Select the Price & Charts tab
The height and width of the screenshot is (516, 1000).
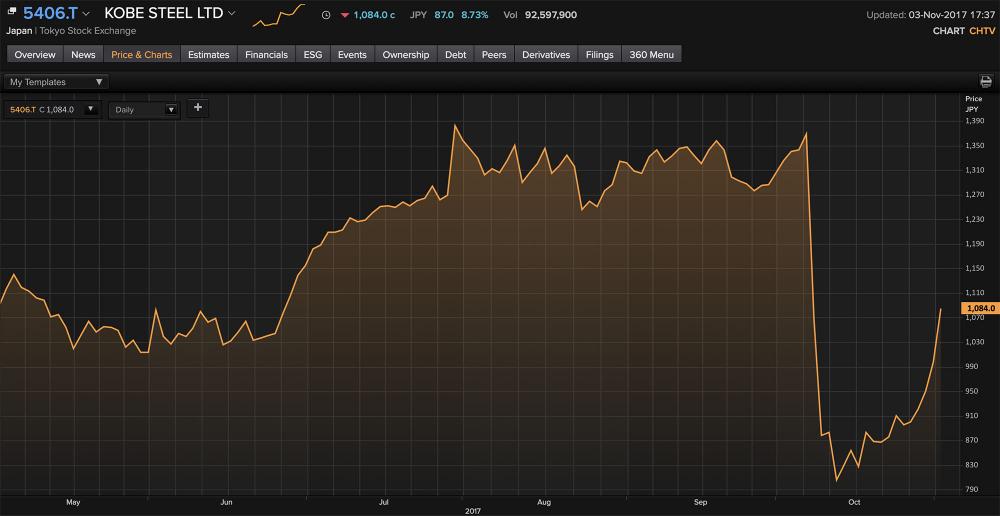click(142, 54)
